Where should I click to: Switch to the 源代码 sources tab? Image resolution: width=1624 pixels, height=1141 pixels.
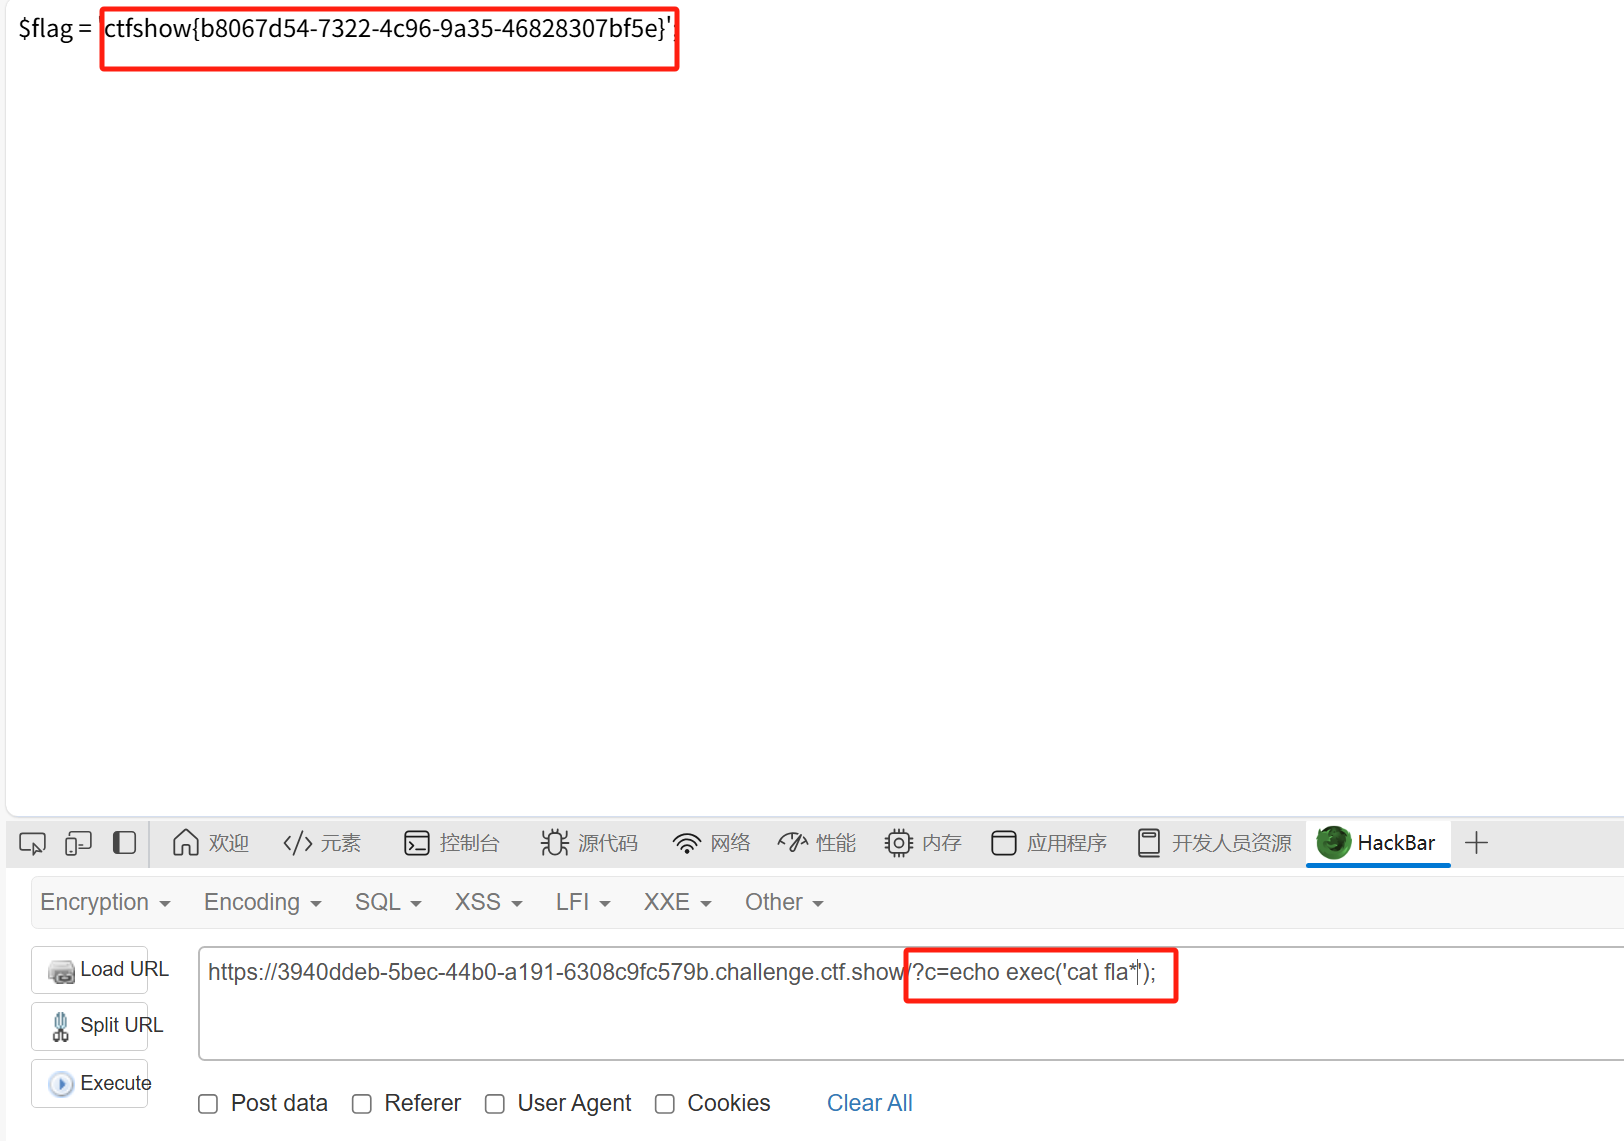pos(589,843)
